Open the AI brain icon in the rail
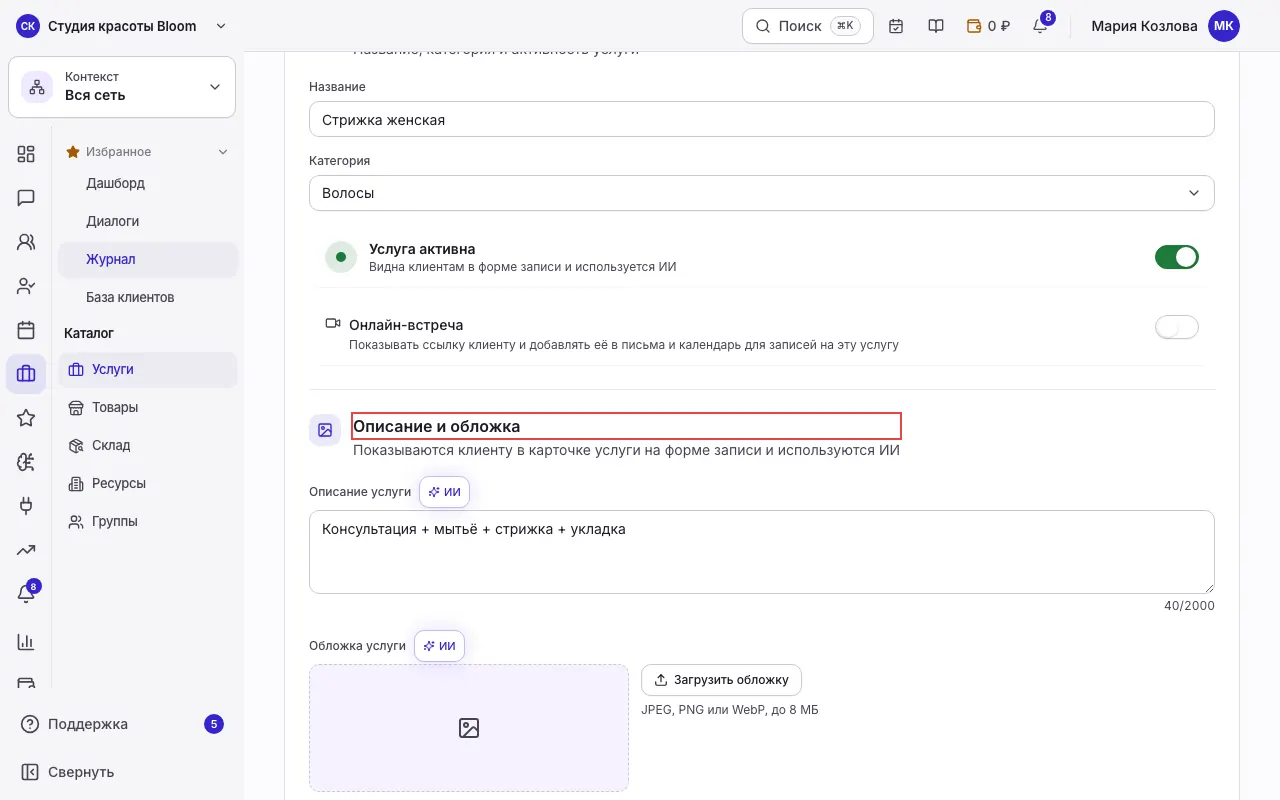 [x=26, y=462]
